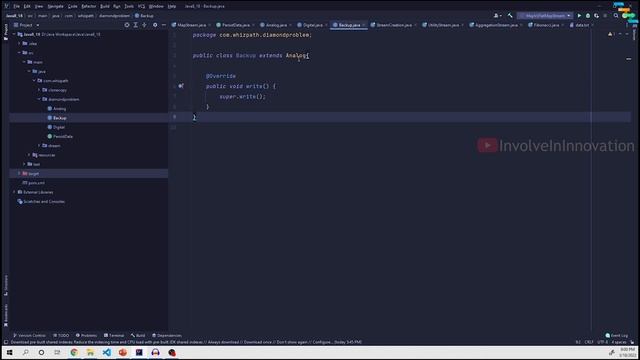Viewport: 640px width, 360px height.
Task: Click the Backup breadcrumb in navigation bar
Action: point(144,16)
